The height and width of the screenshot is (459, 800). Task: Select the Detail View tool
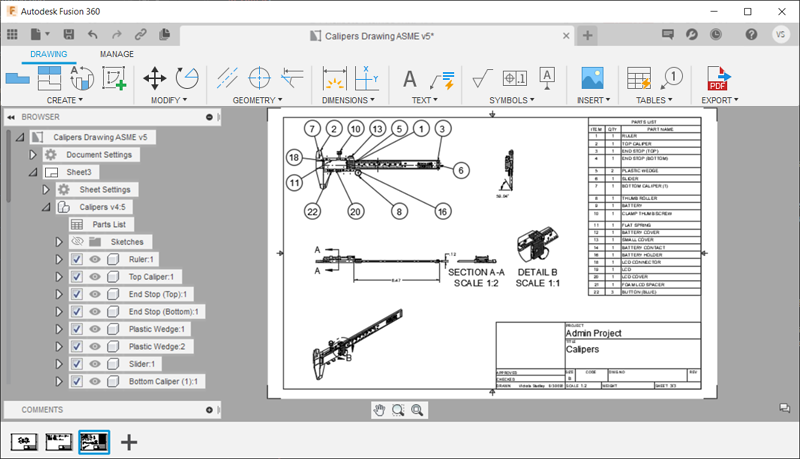82,78
